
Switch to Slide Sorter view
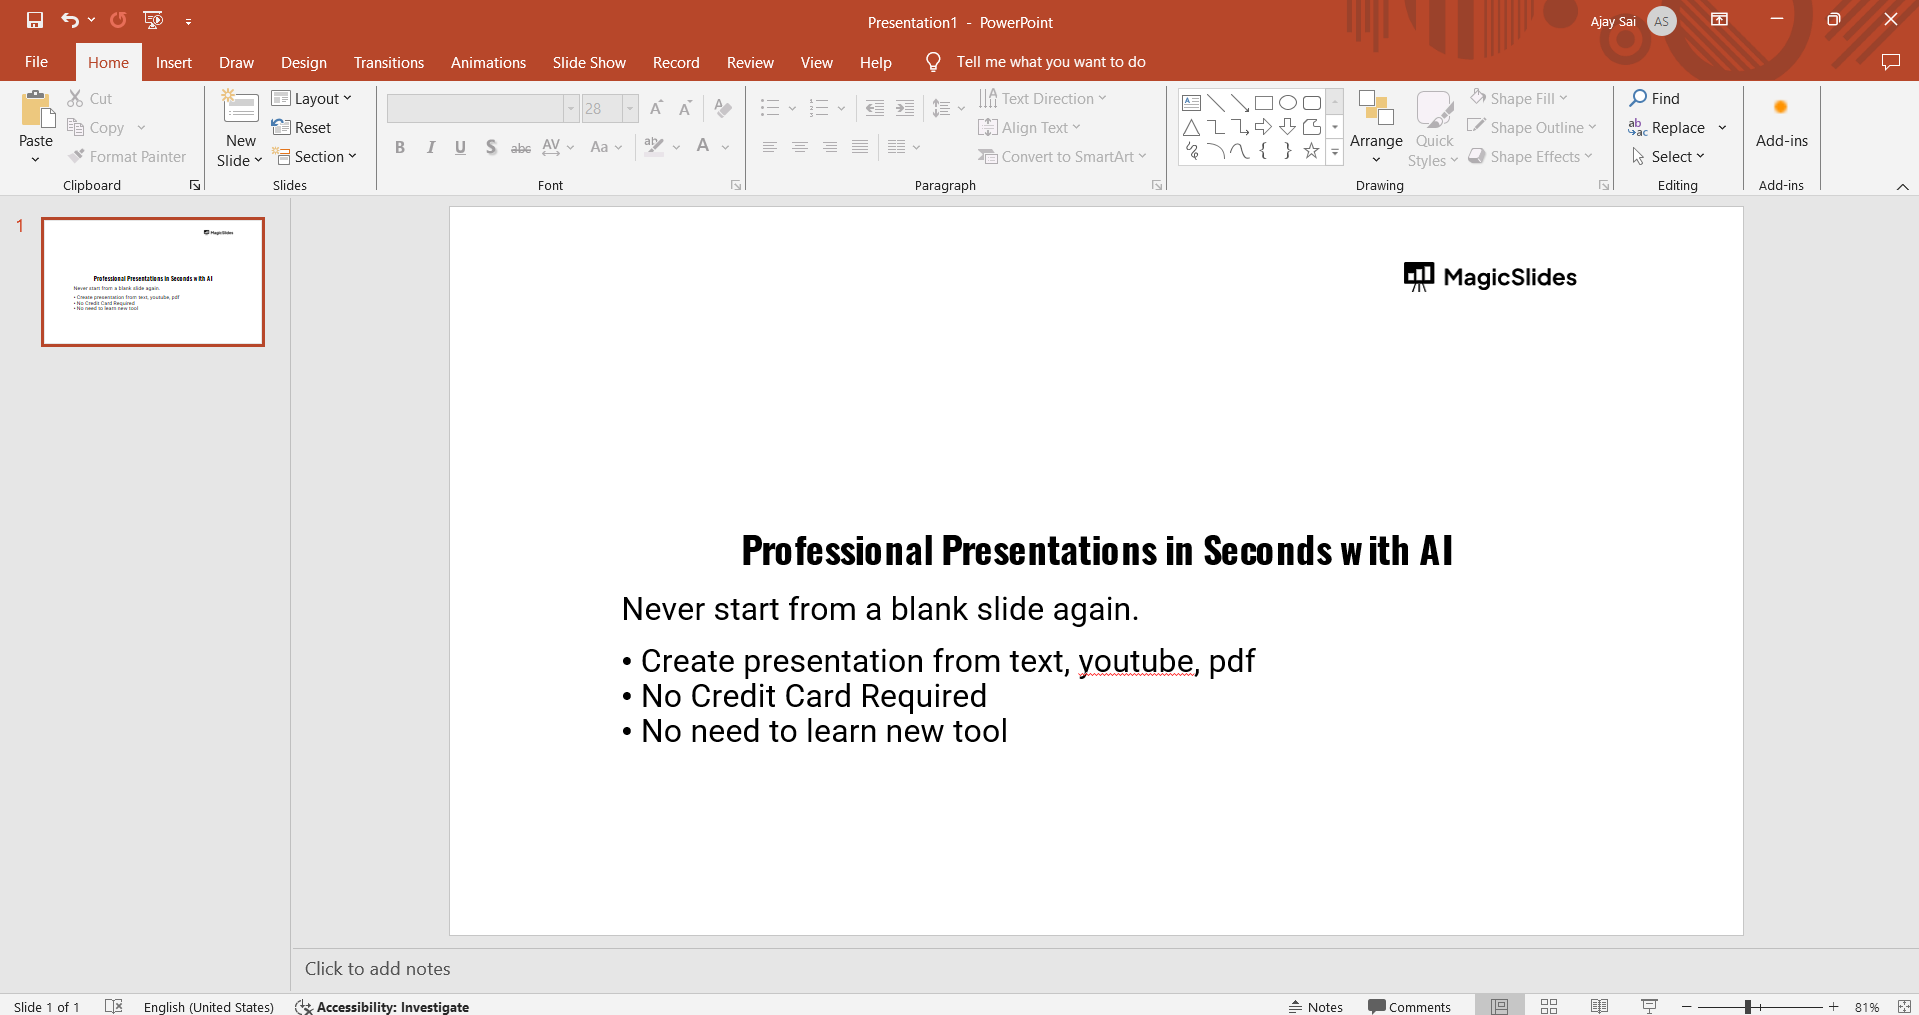[1549, 1006]
